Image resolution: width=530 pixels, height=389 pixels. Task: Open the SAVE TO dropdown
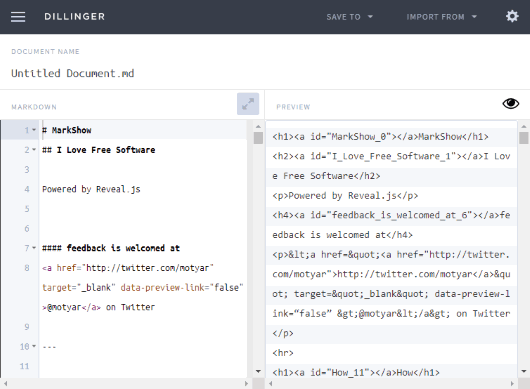click(350, 17)
